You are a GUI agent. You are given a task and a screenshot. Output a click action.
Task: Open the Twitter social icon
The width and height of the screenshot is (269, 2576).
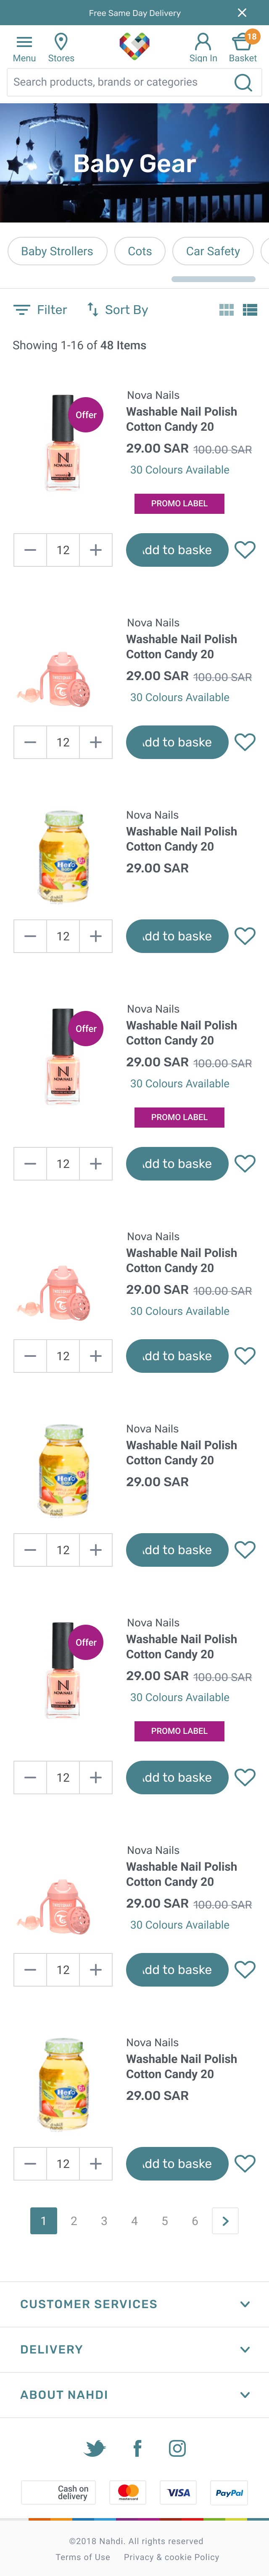pos(95,2448)
